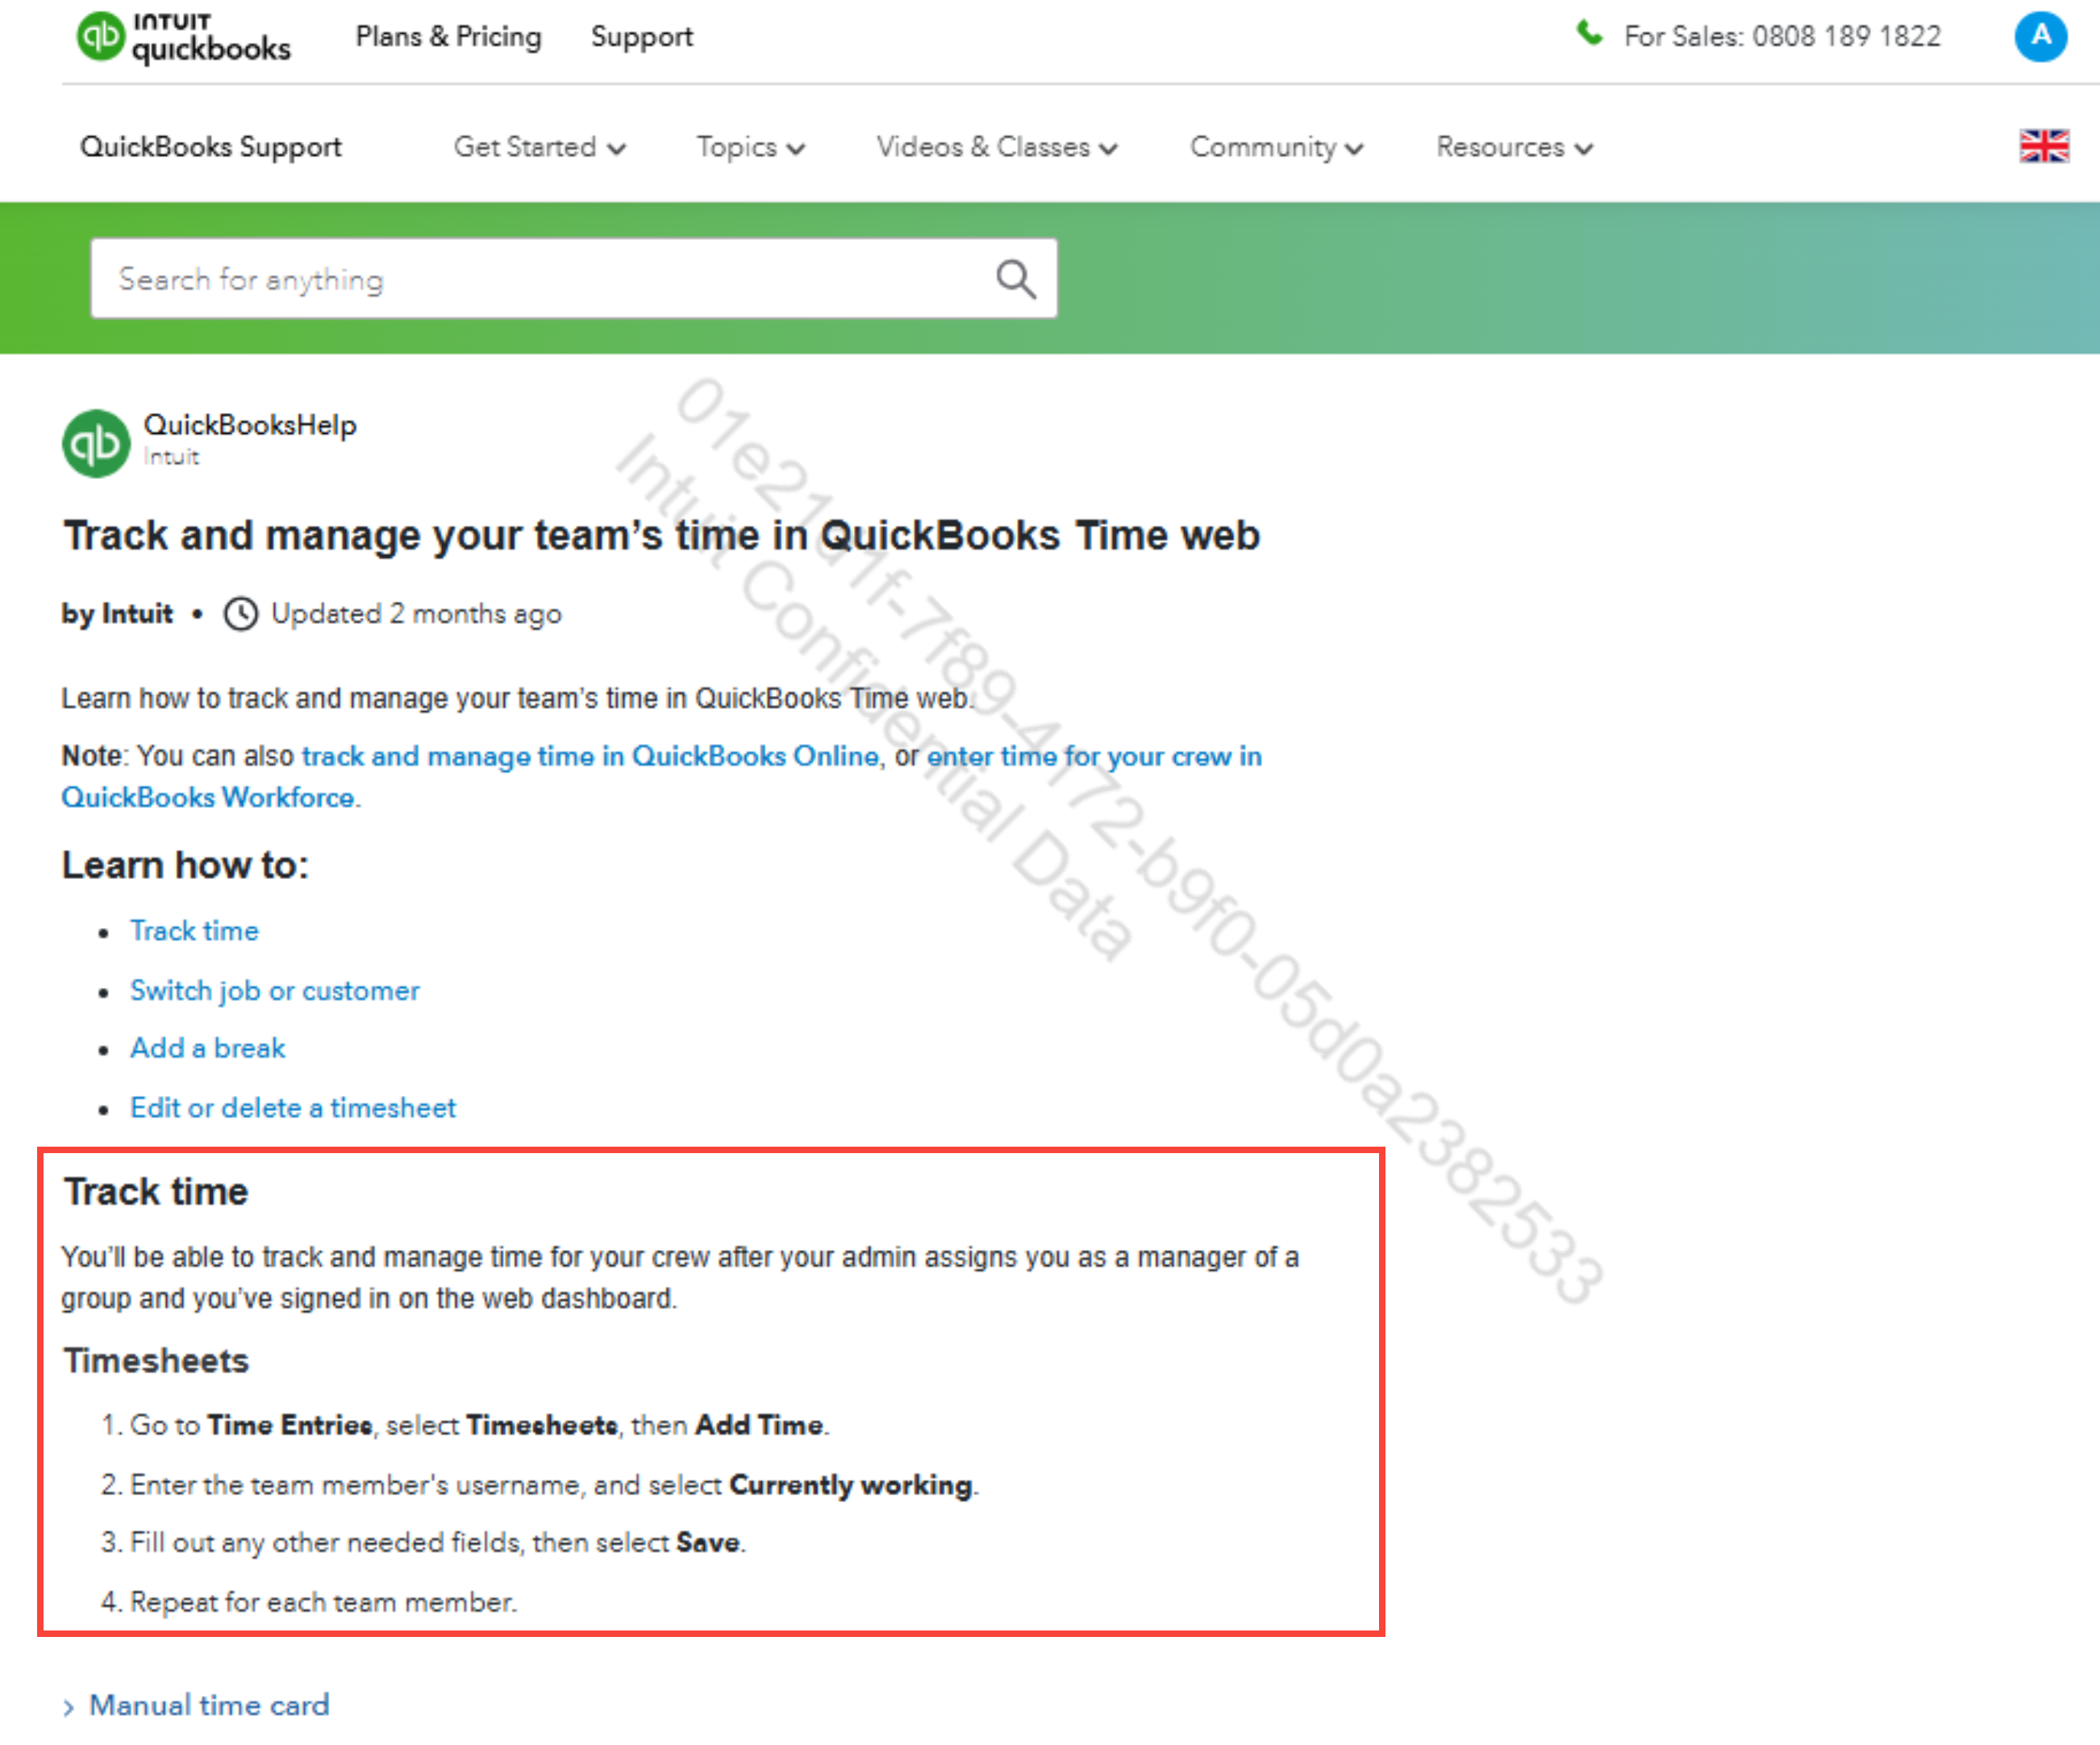This screenshot has height=1745, width=2100.
Task: Open the Videos & Classes dropdown
Action: (997, 147)
